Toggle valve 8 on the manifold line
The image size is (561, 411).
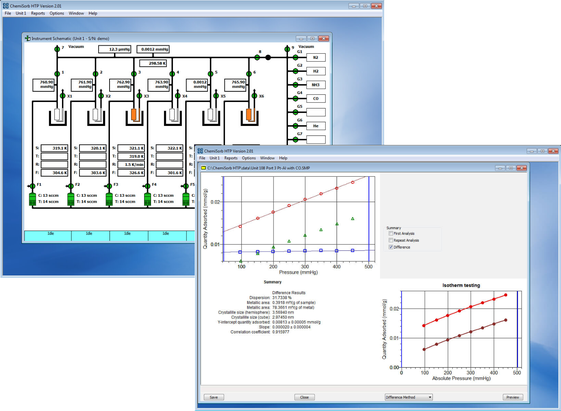click(257, 57)
